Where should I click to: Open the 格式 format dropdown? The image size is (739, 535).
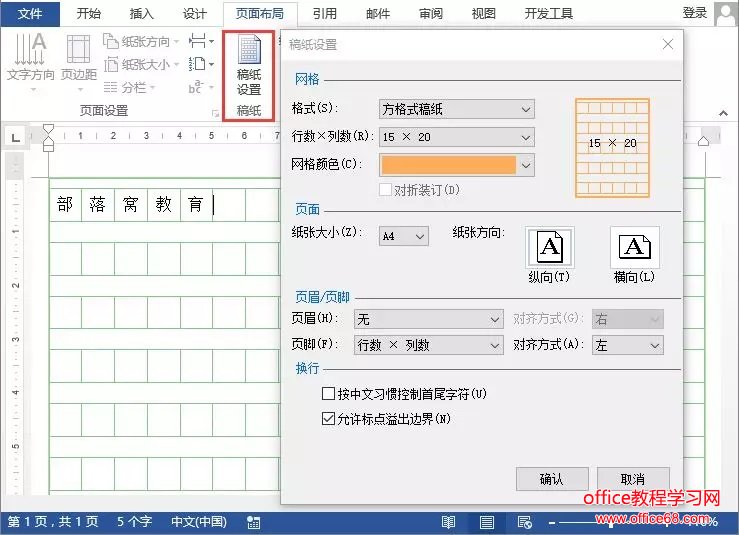(457, 109)
